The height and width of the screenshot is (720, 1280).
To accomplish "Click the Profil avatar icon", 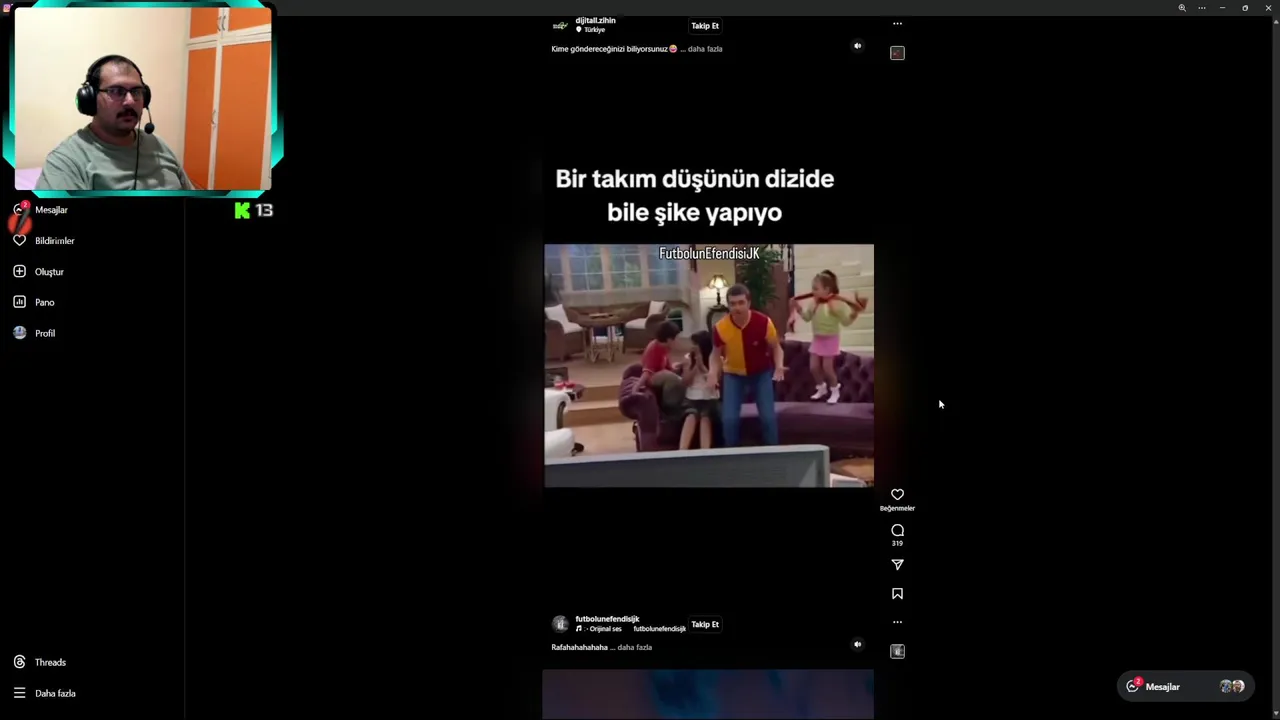I will (19, 333).
